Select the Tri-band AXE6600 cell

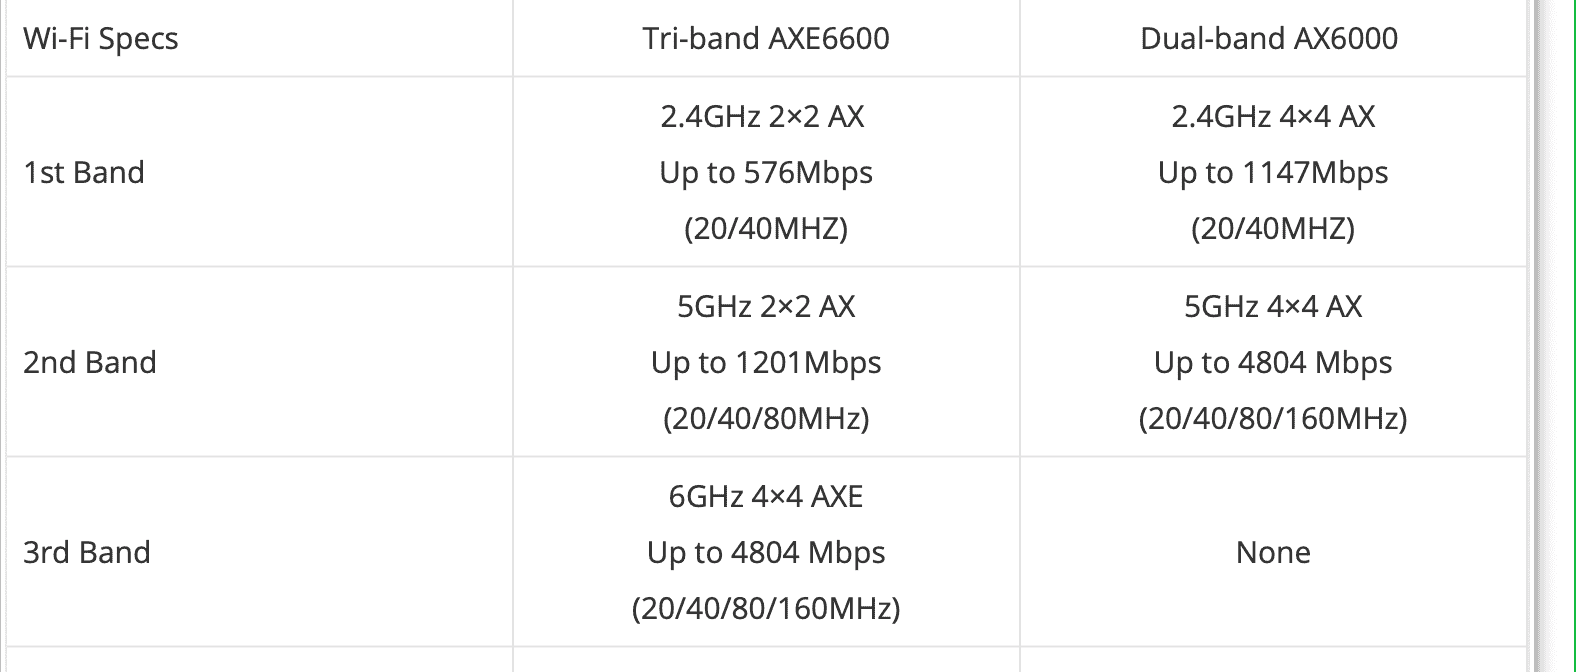[x=766, y=38]
